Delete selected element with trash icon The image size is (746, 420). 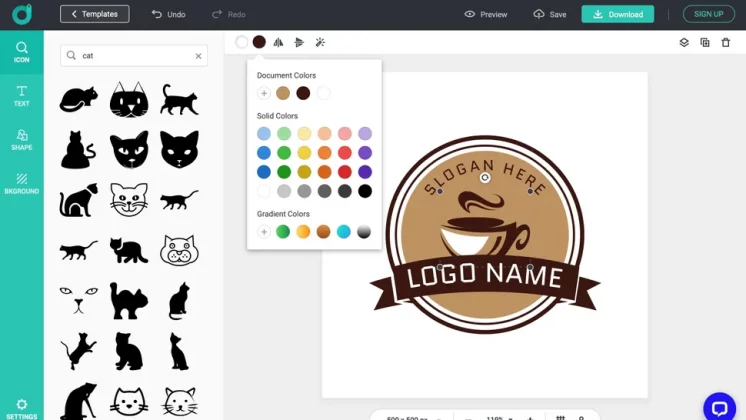726,42
